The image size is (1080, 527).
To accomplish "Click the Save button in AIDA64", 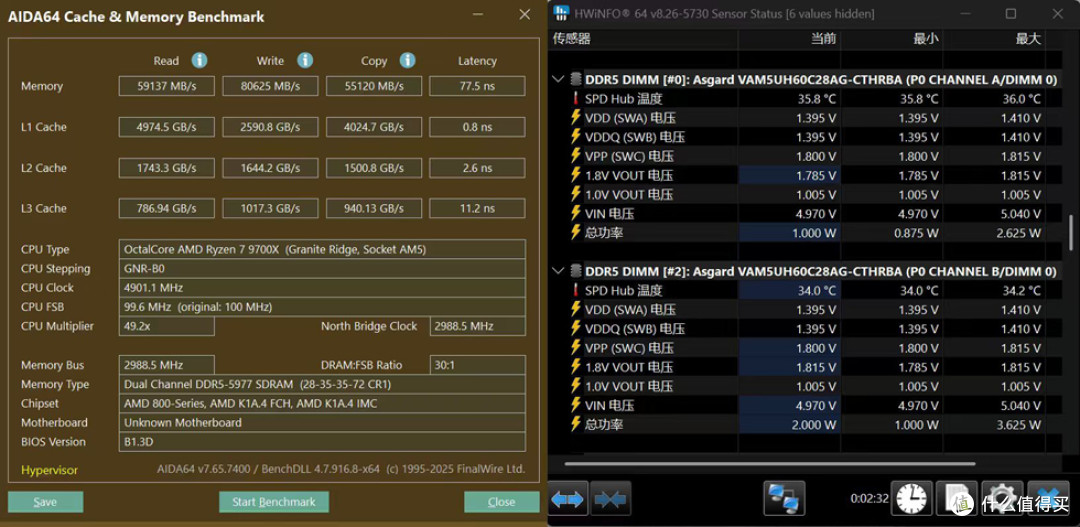I will tap(45, 502).
